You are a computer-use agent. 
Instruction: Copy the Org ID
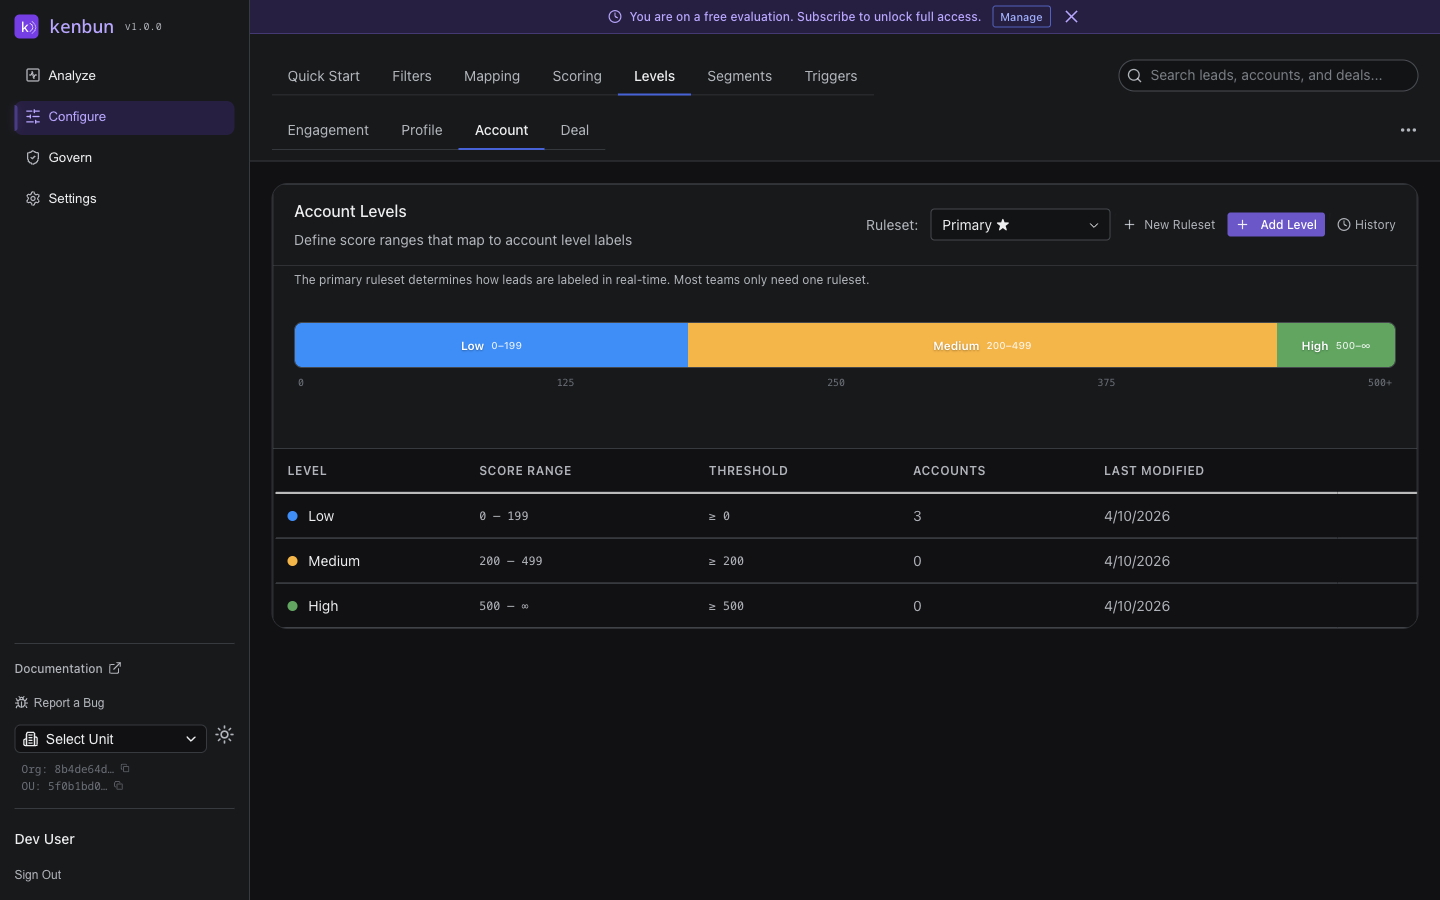125,769
